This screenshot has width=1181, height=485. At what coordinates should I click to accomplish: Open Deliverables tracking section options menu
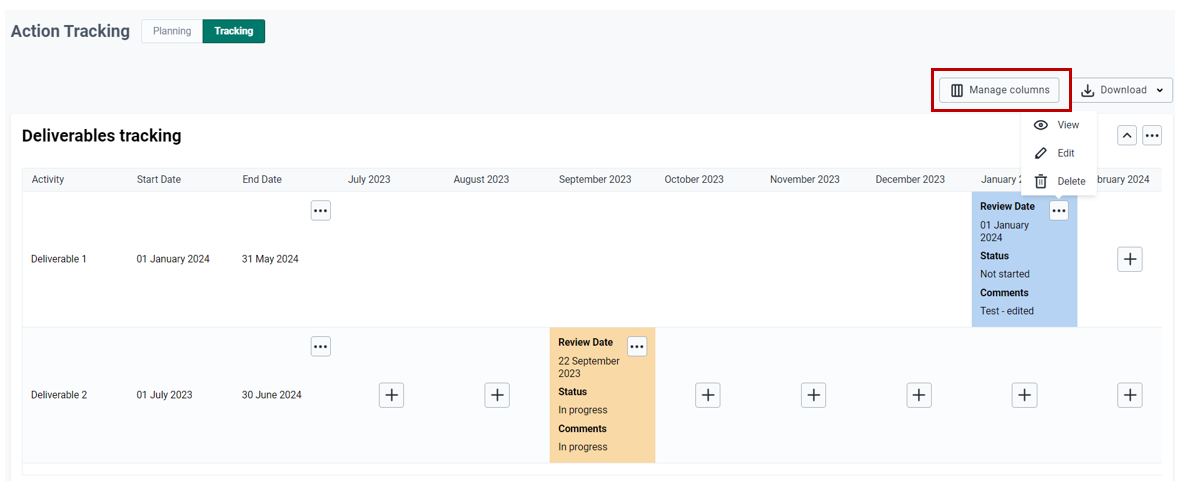click(x=1152, y=136)
